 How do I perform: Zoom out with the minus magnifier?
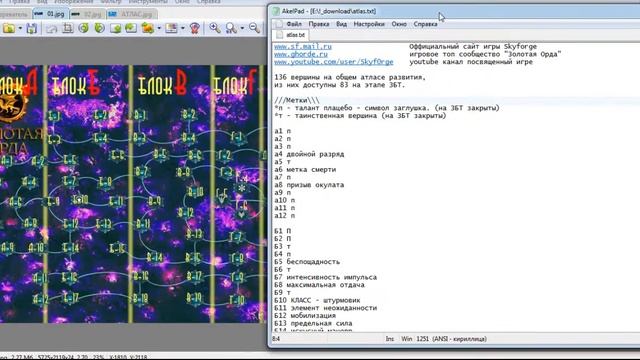tap(254, 28)
